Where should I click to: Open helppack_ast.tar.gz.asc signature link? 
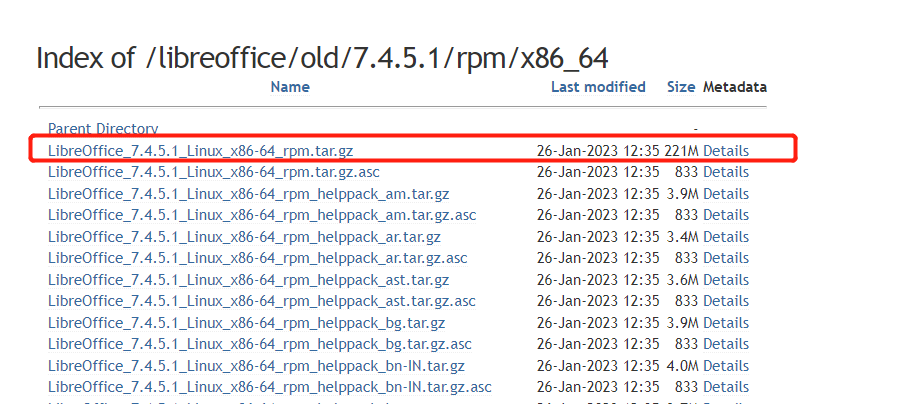261,302
